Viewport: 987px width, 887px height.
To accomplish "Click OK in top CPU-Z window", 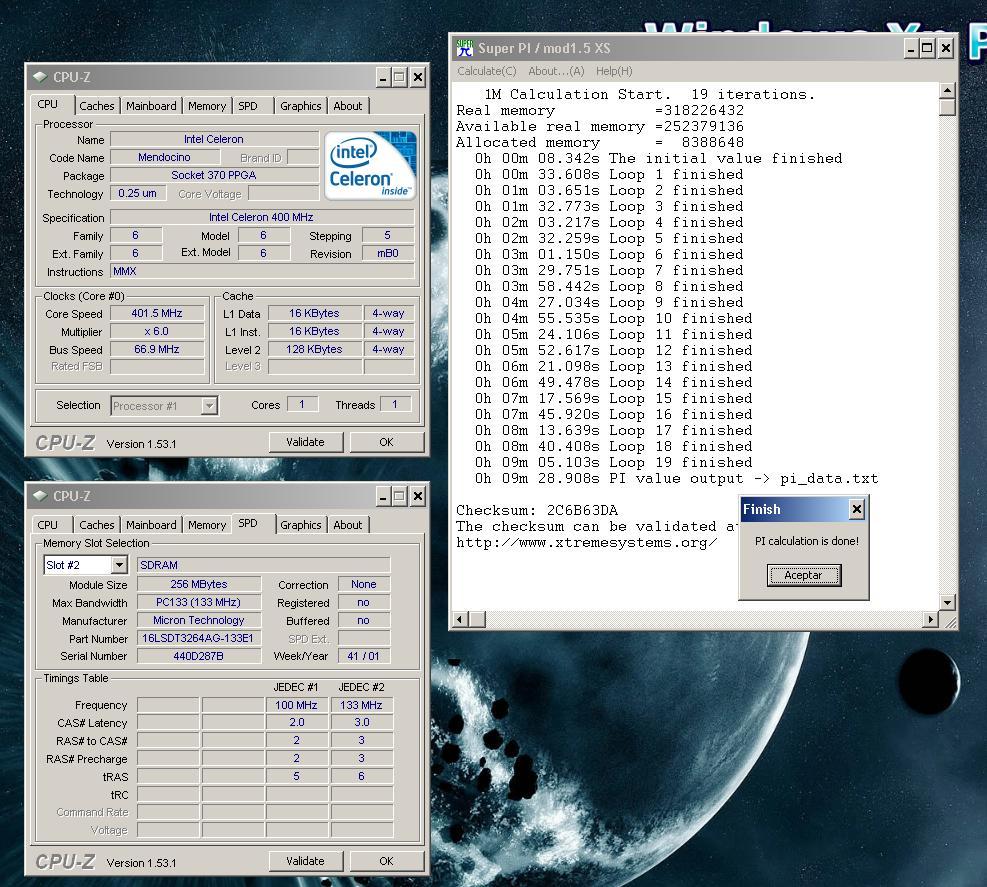I will click(386, 442).
